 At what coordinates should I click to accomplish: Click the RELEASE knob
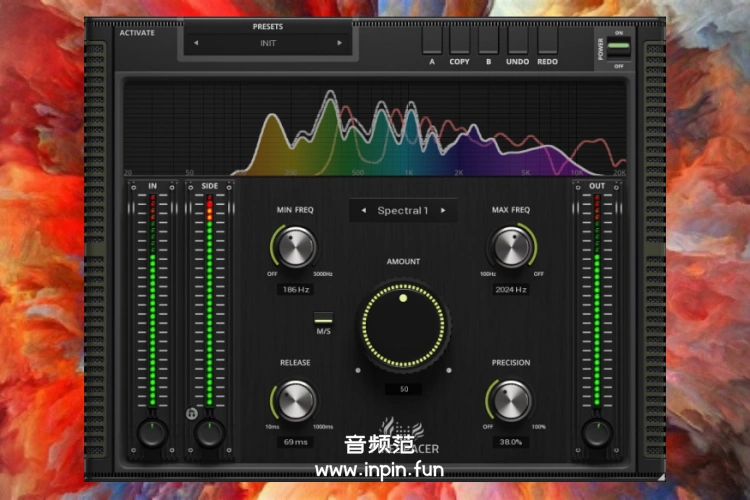tap(296, 400)
